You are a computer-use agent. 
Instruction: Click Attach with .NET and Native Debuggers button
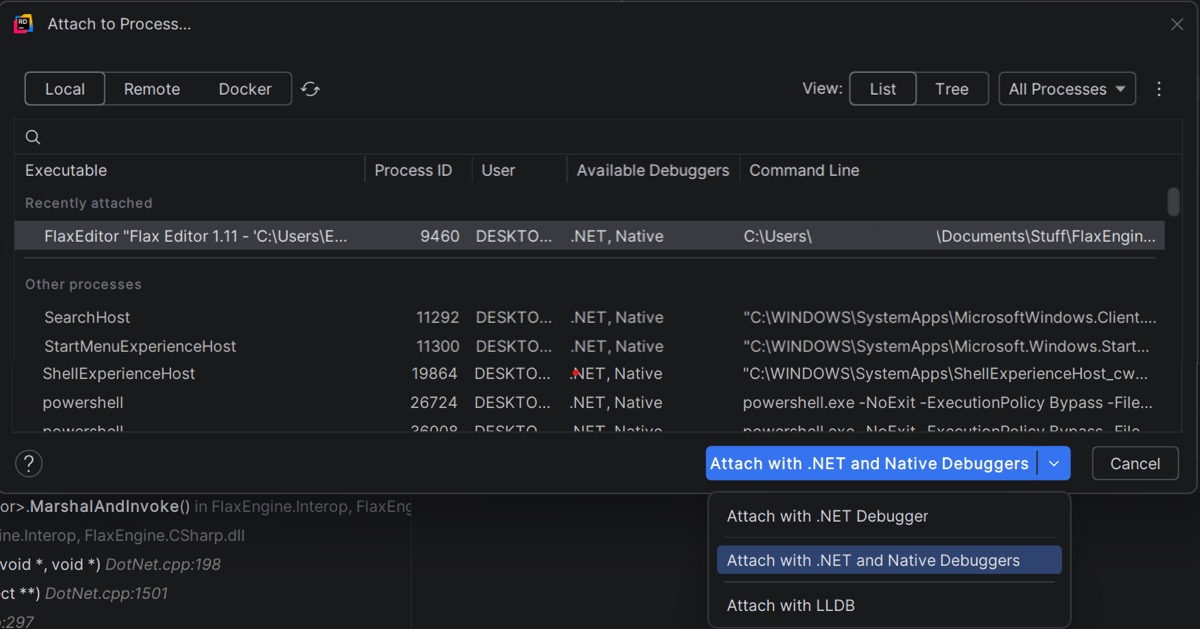pos(869,464)
